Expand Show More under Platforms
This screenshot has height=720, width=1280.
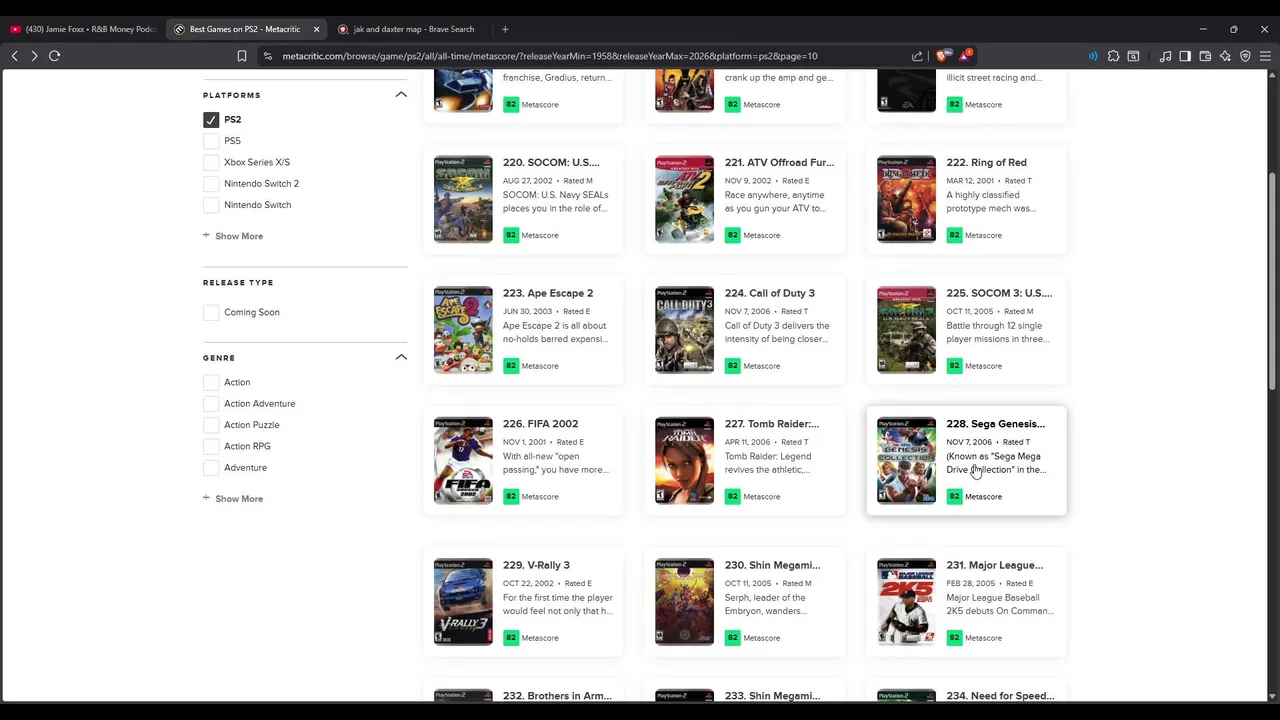233,236
